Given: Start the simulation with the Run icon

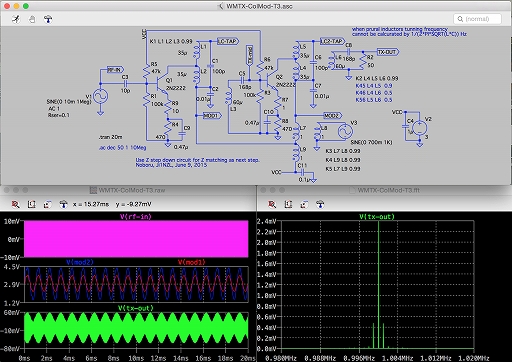Looking at the screenshot, I should click(16, 19).
